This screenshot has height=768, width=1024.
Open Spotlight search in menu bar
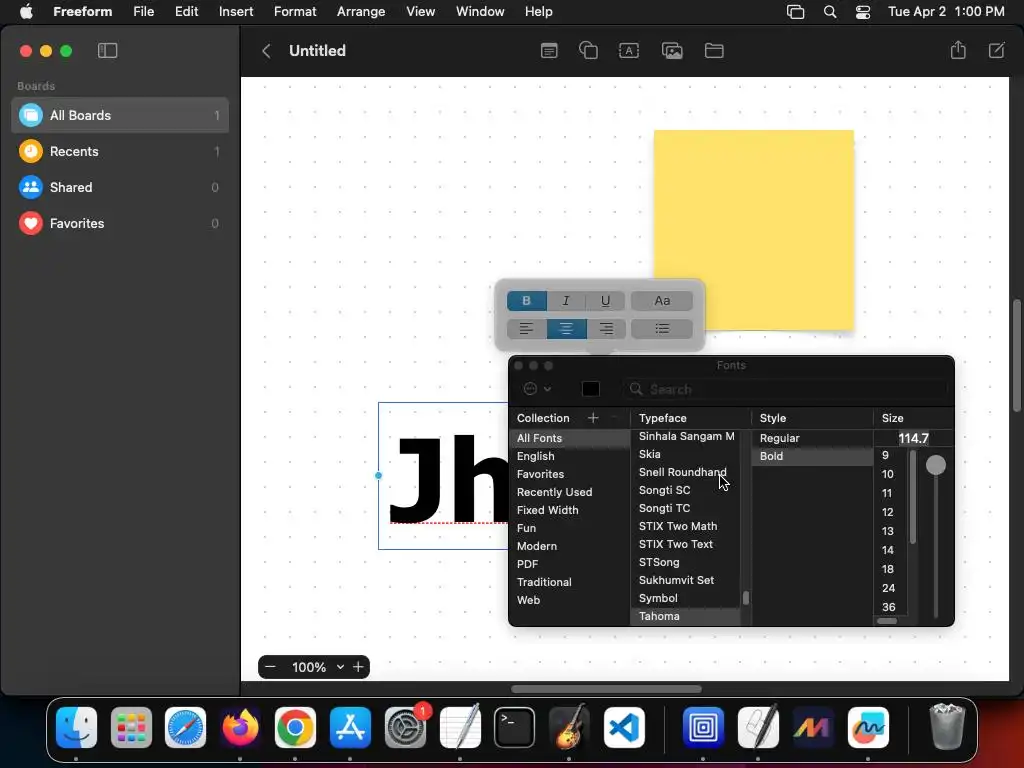pyautogui.click(x=830, y=12)
